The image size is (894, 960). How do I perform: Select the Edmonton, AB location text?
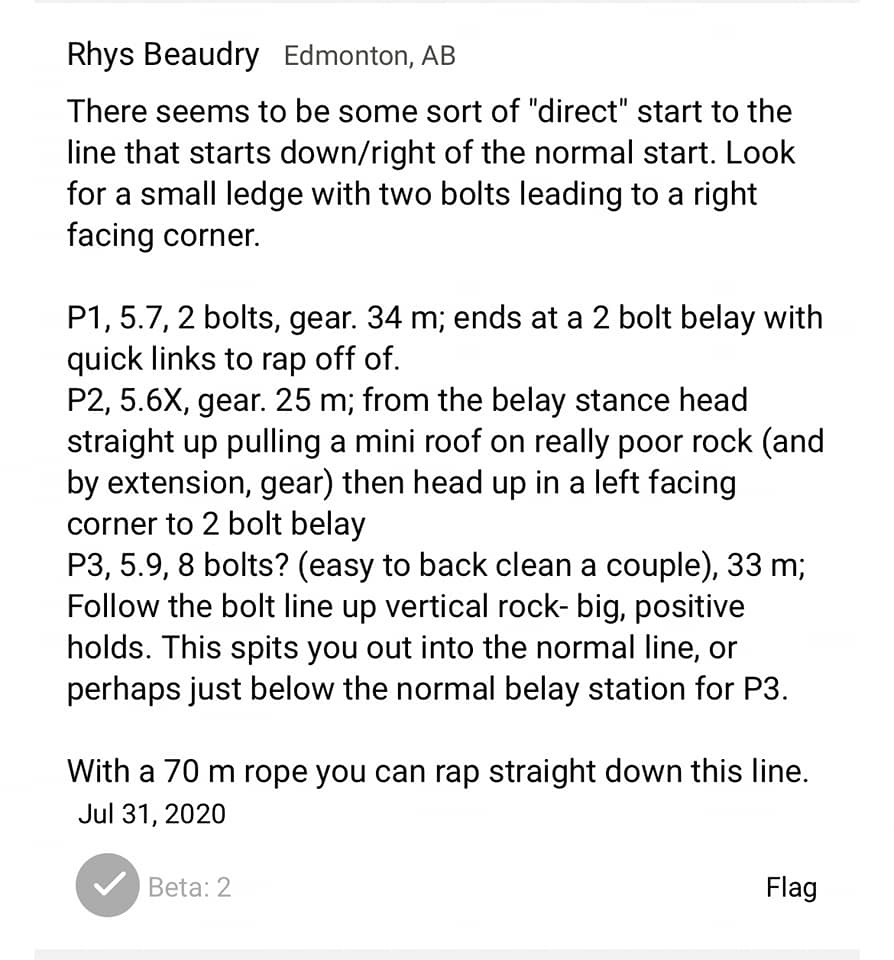370,56
